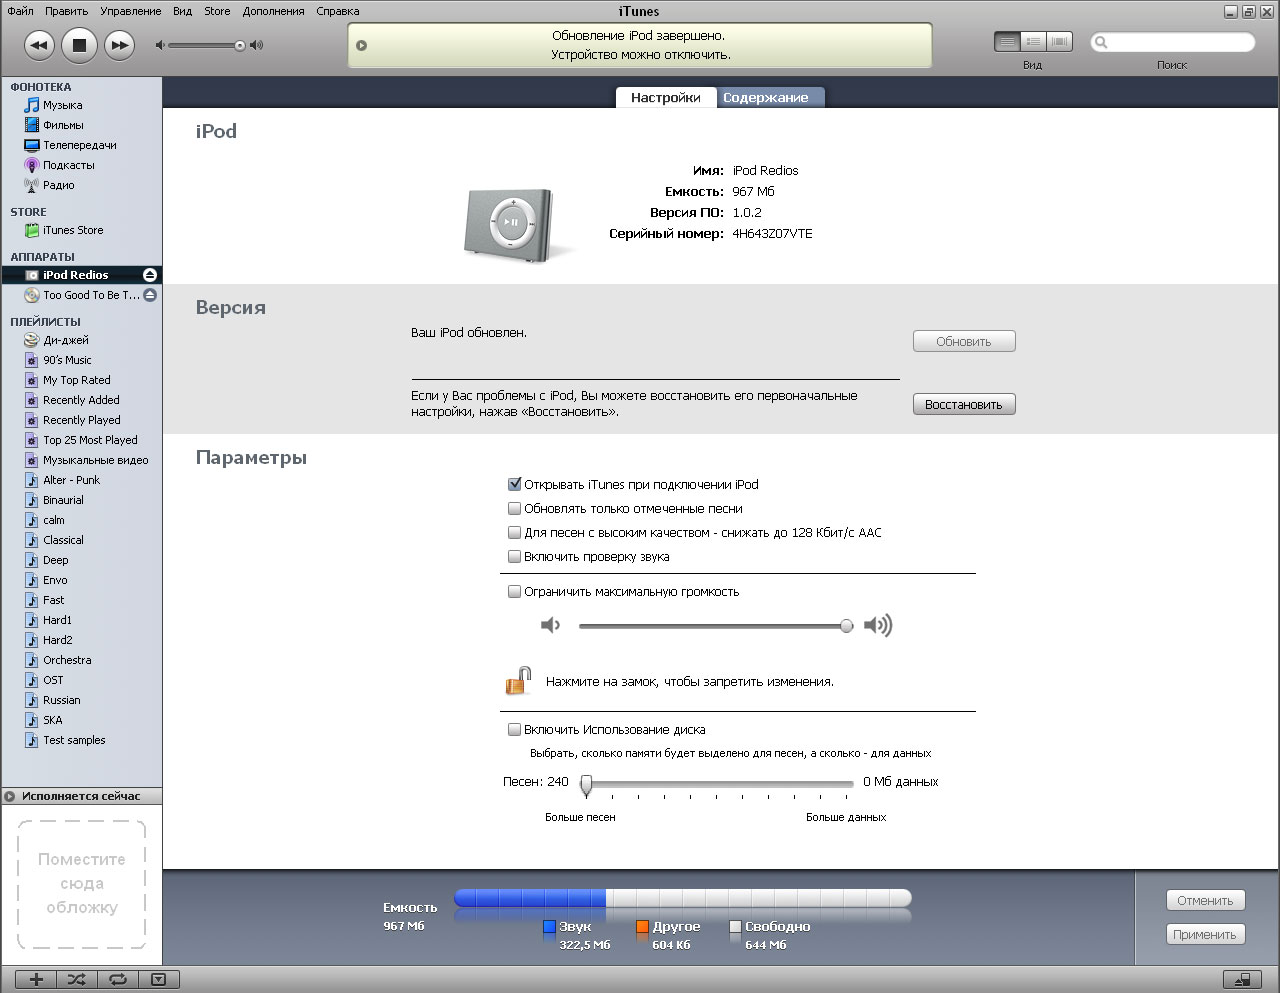Click the stop playback button
This screenshot has height=993, width=1280.
79,45
